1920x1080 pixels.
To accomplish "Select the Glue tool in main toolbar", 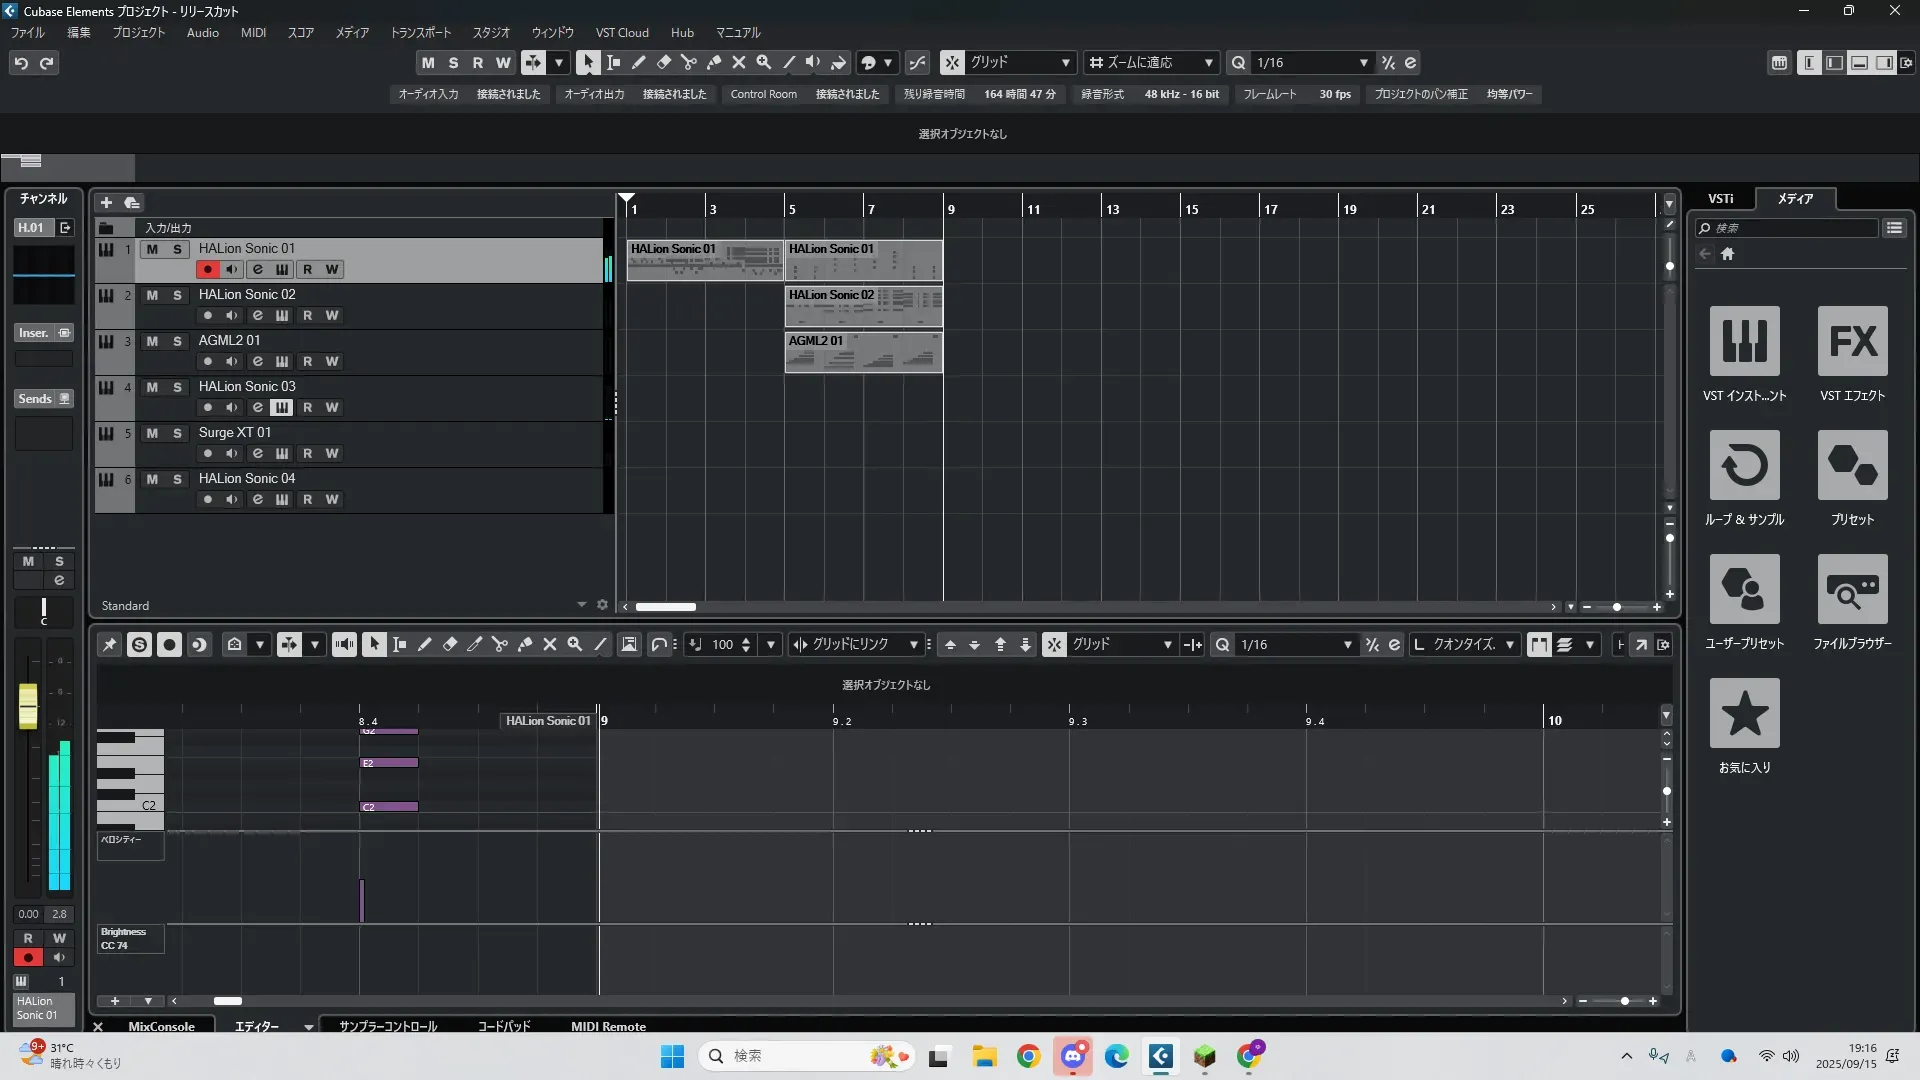I will (714, 62).
